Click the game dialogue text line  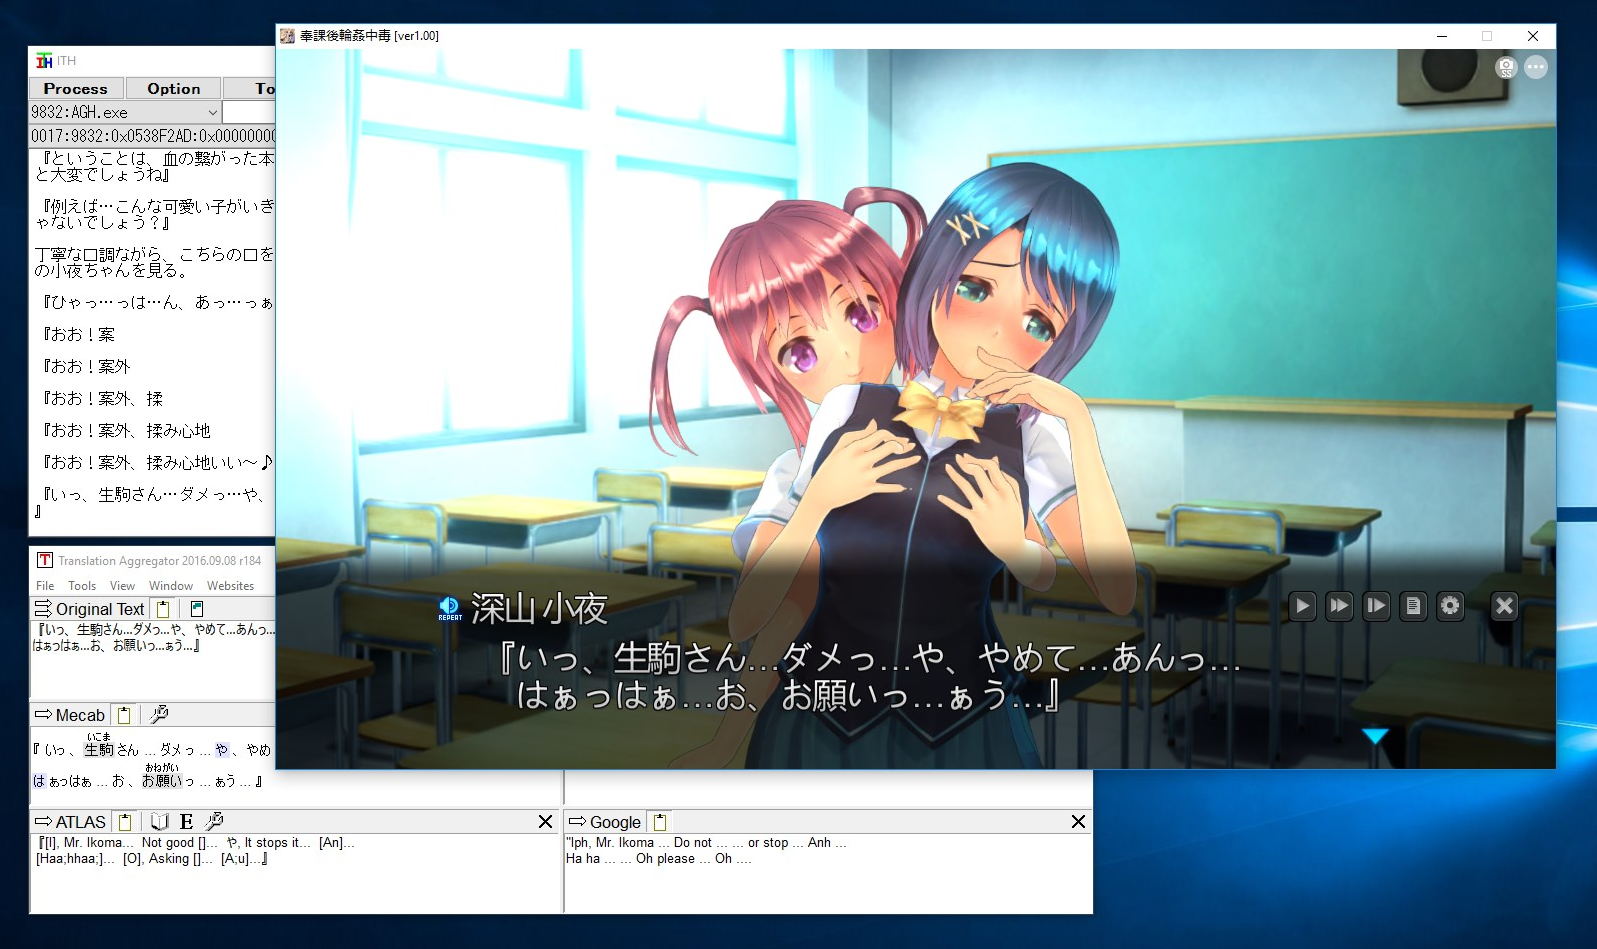(869, 676)
